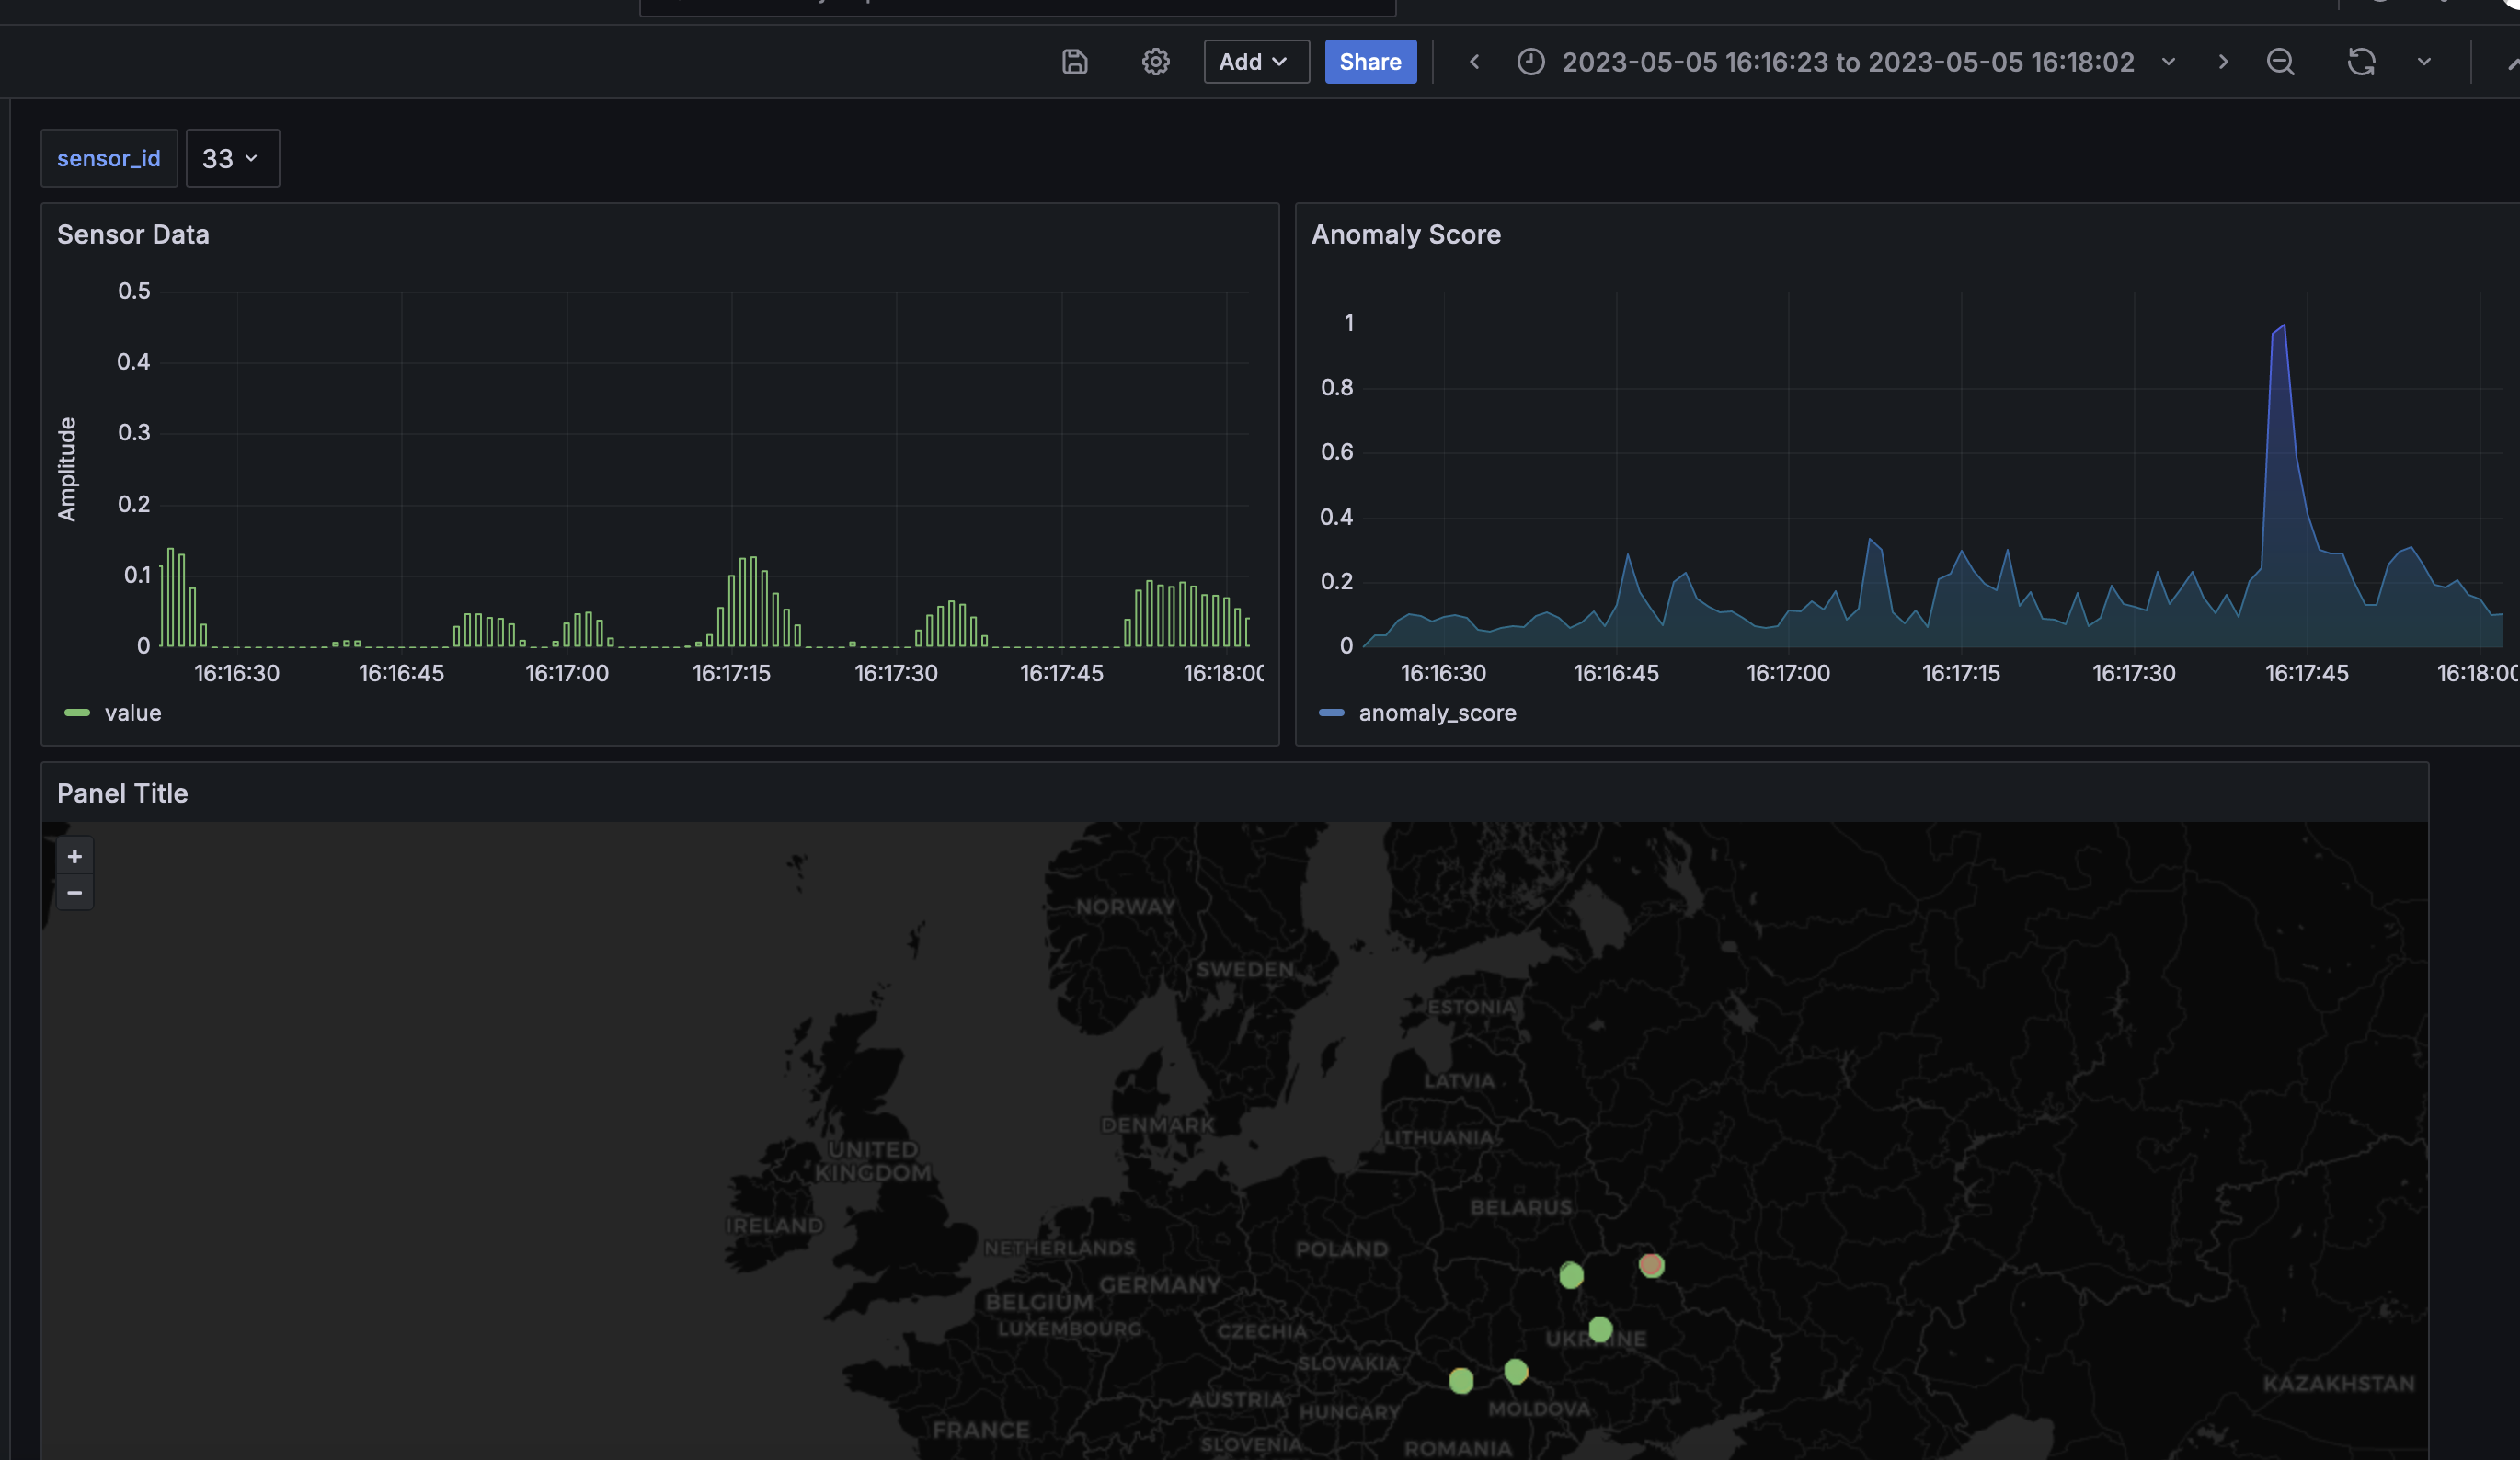Refresh the dashboard with refresh icon
This screenshot has height=1460, width=2520.
click(2360, 62)
